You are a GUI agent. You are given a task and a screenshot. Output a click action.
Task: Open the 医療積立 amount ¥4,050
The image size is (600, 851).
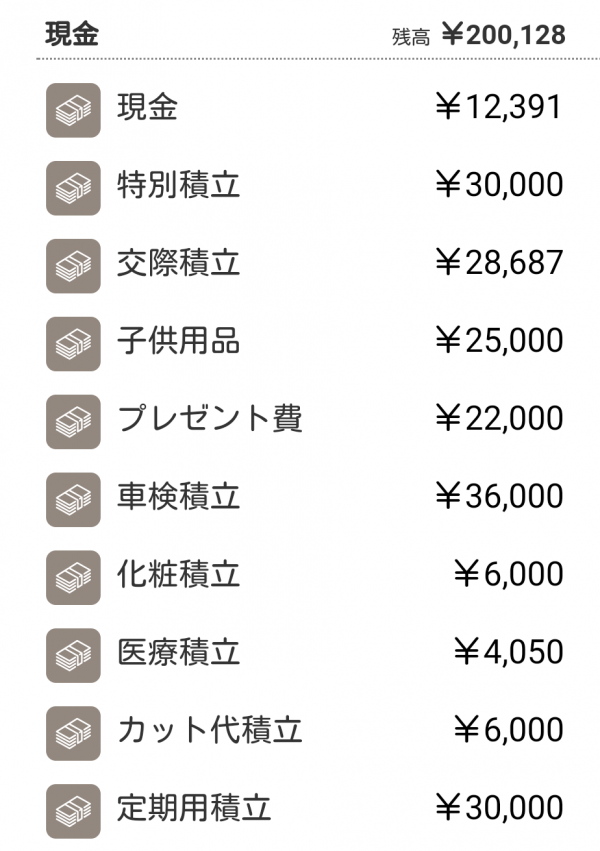point(508,652)
